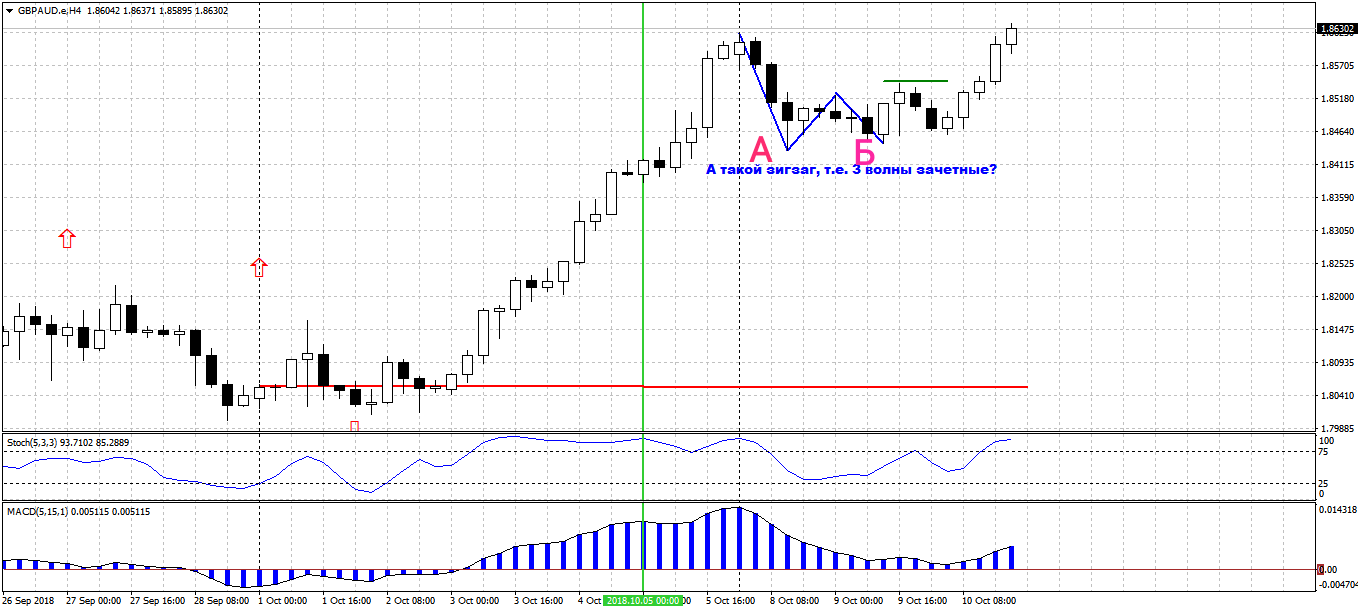Select the red up arrow near the 1.83050 level
This screenshot has height=612, width=1358.
click(67, 237)
